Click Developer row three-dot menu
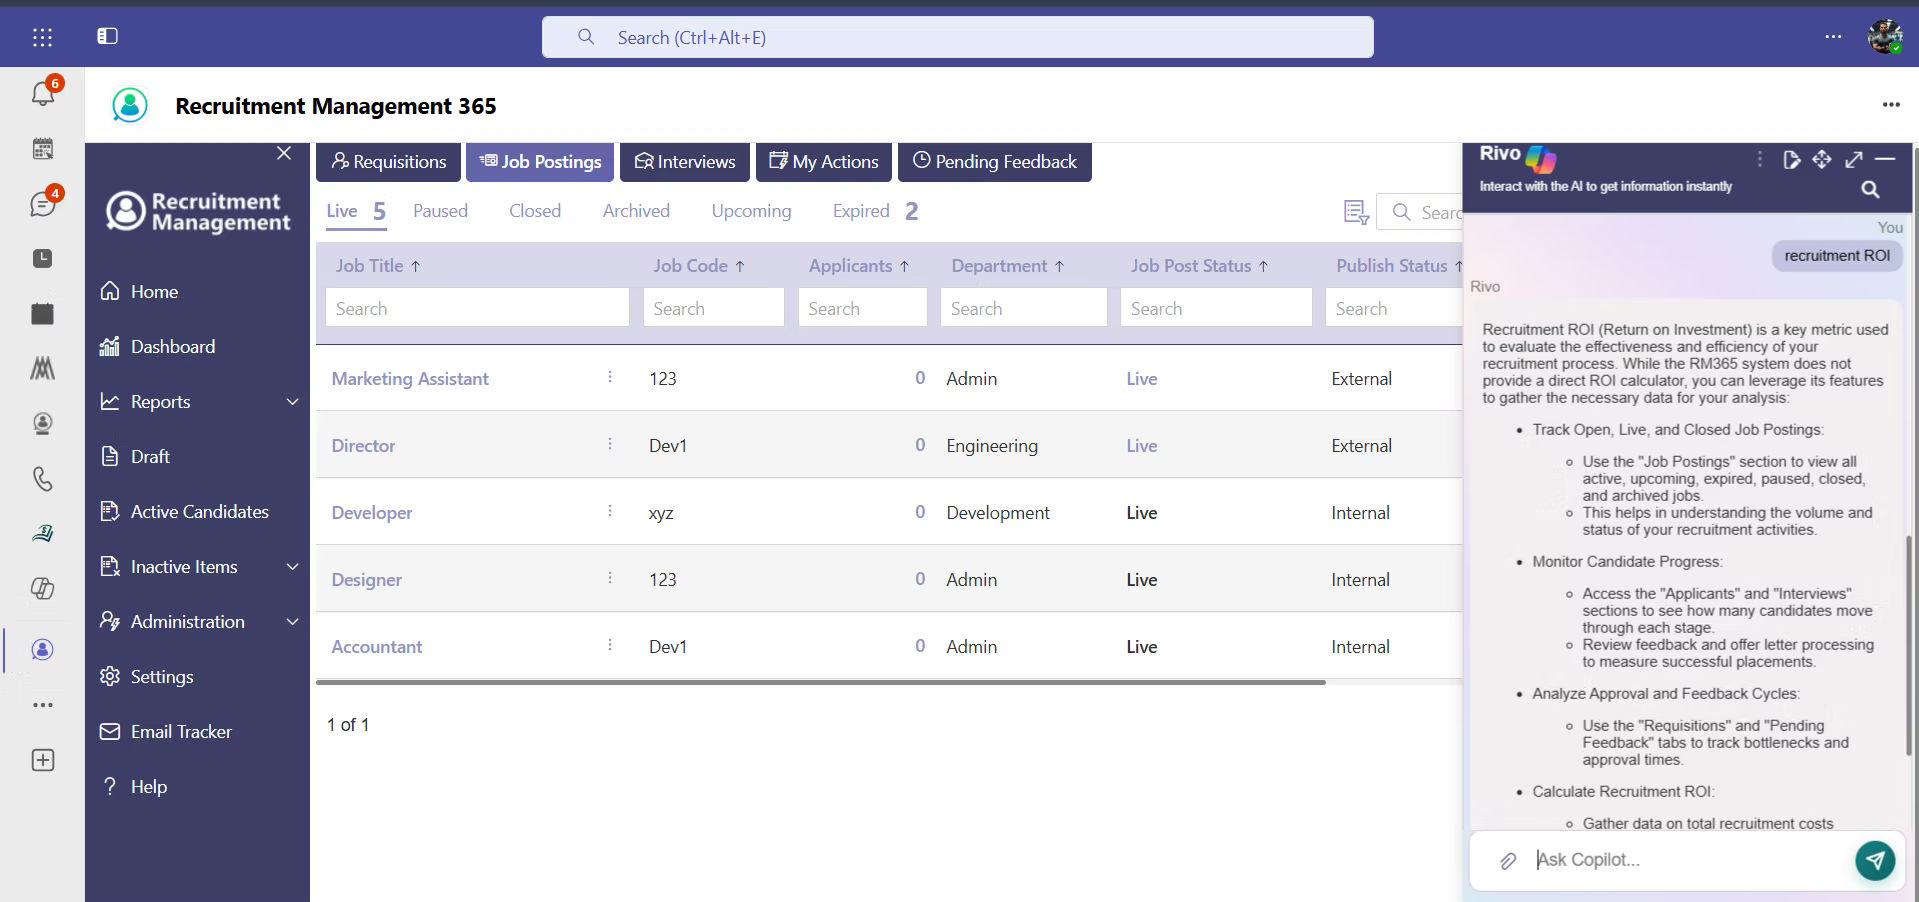The image size is (1919, 902). tap(610, 511)
